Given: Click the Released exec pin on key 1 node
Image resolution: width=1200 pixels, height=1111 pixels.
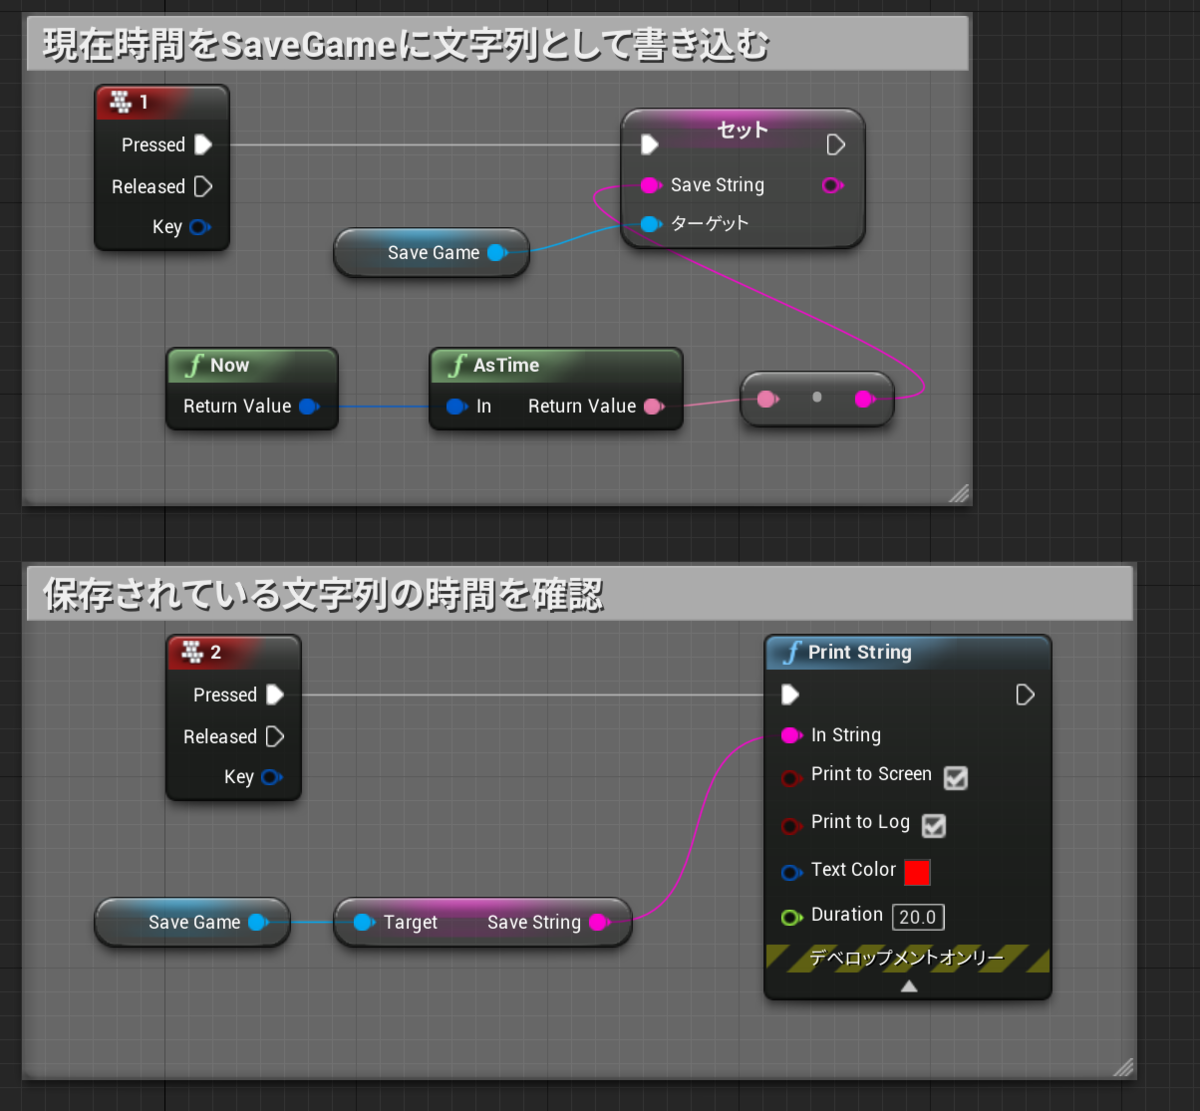Looking at the screenshot, I should tap(203, 186).
